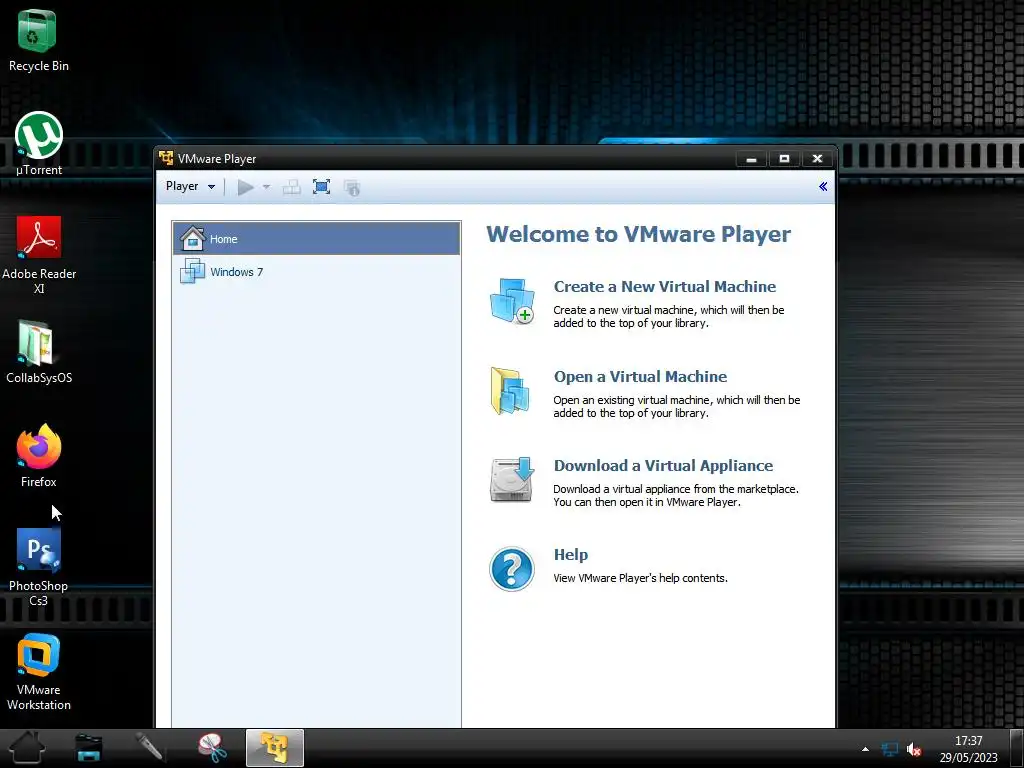Select the Windows 7 virtual machine
1024x768 pixels.
point(317,272)
